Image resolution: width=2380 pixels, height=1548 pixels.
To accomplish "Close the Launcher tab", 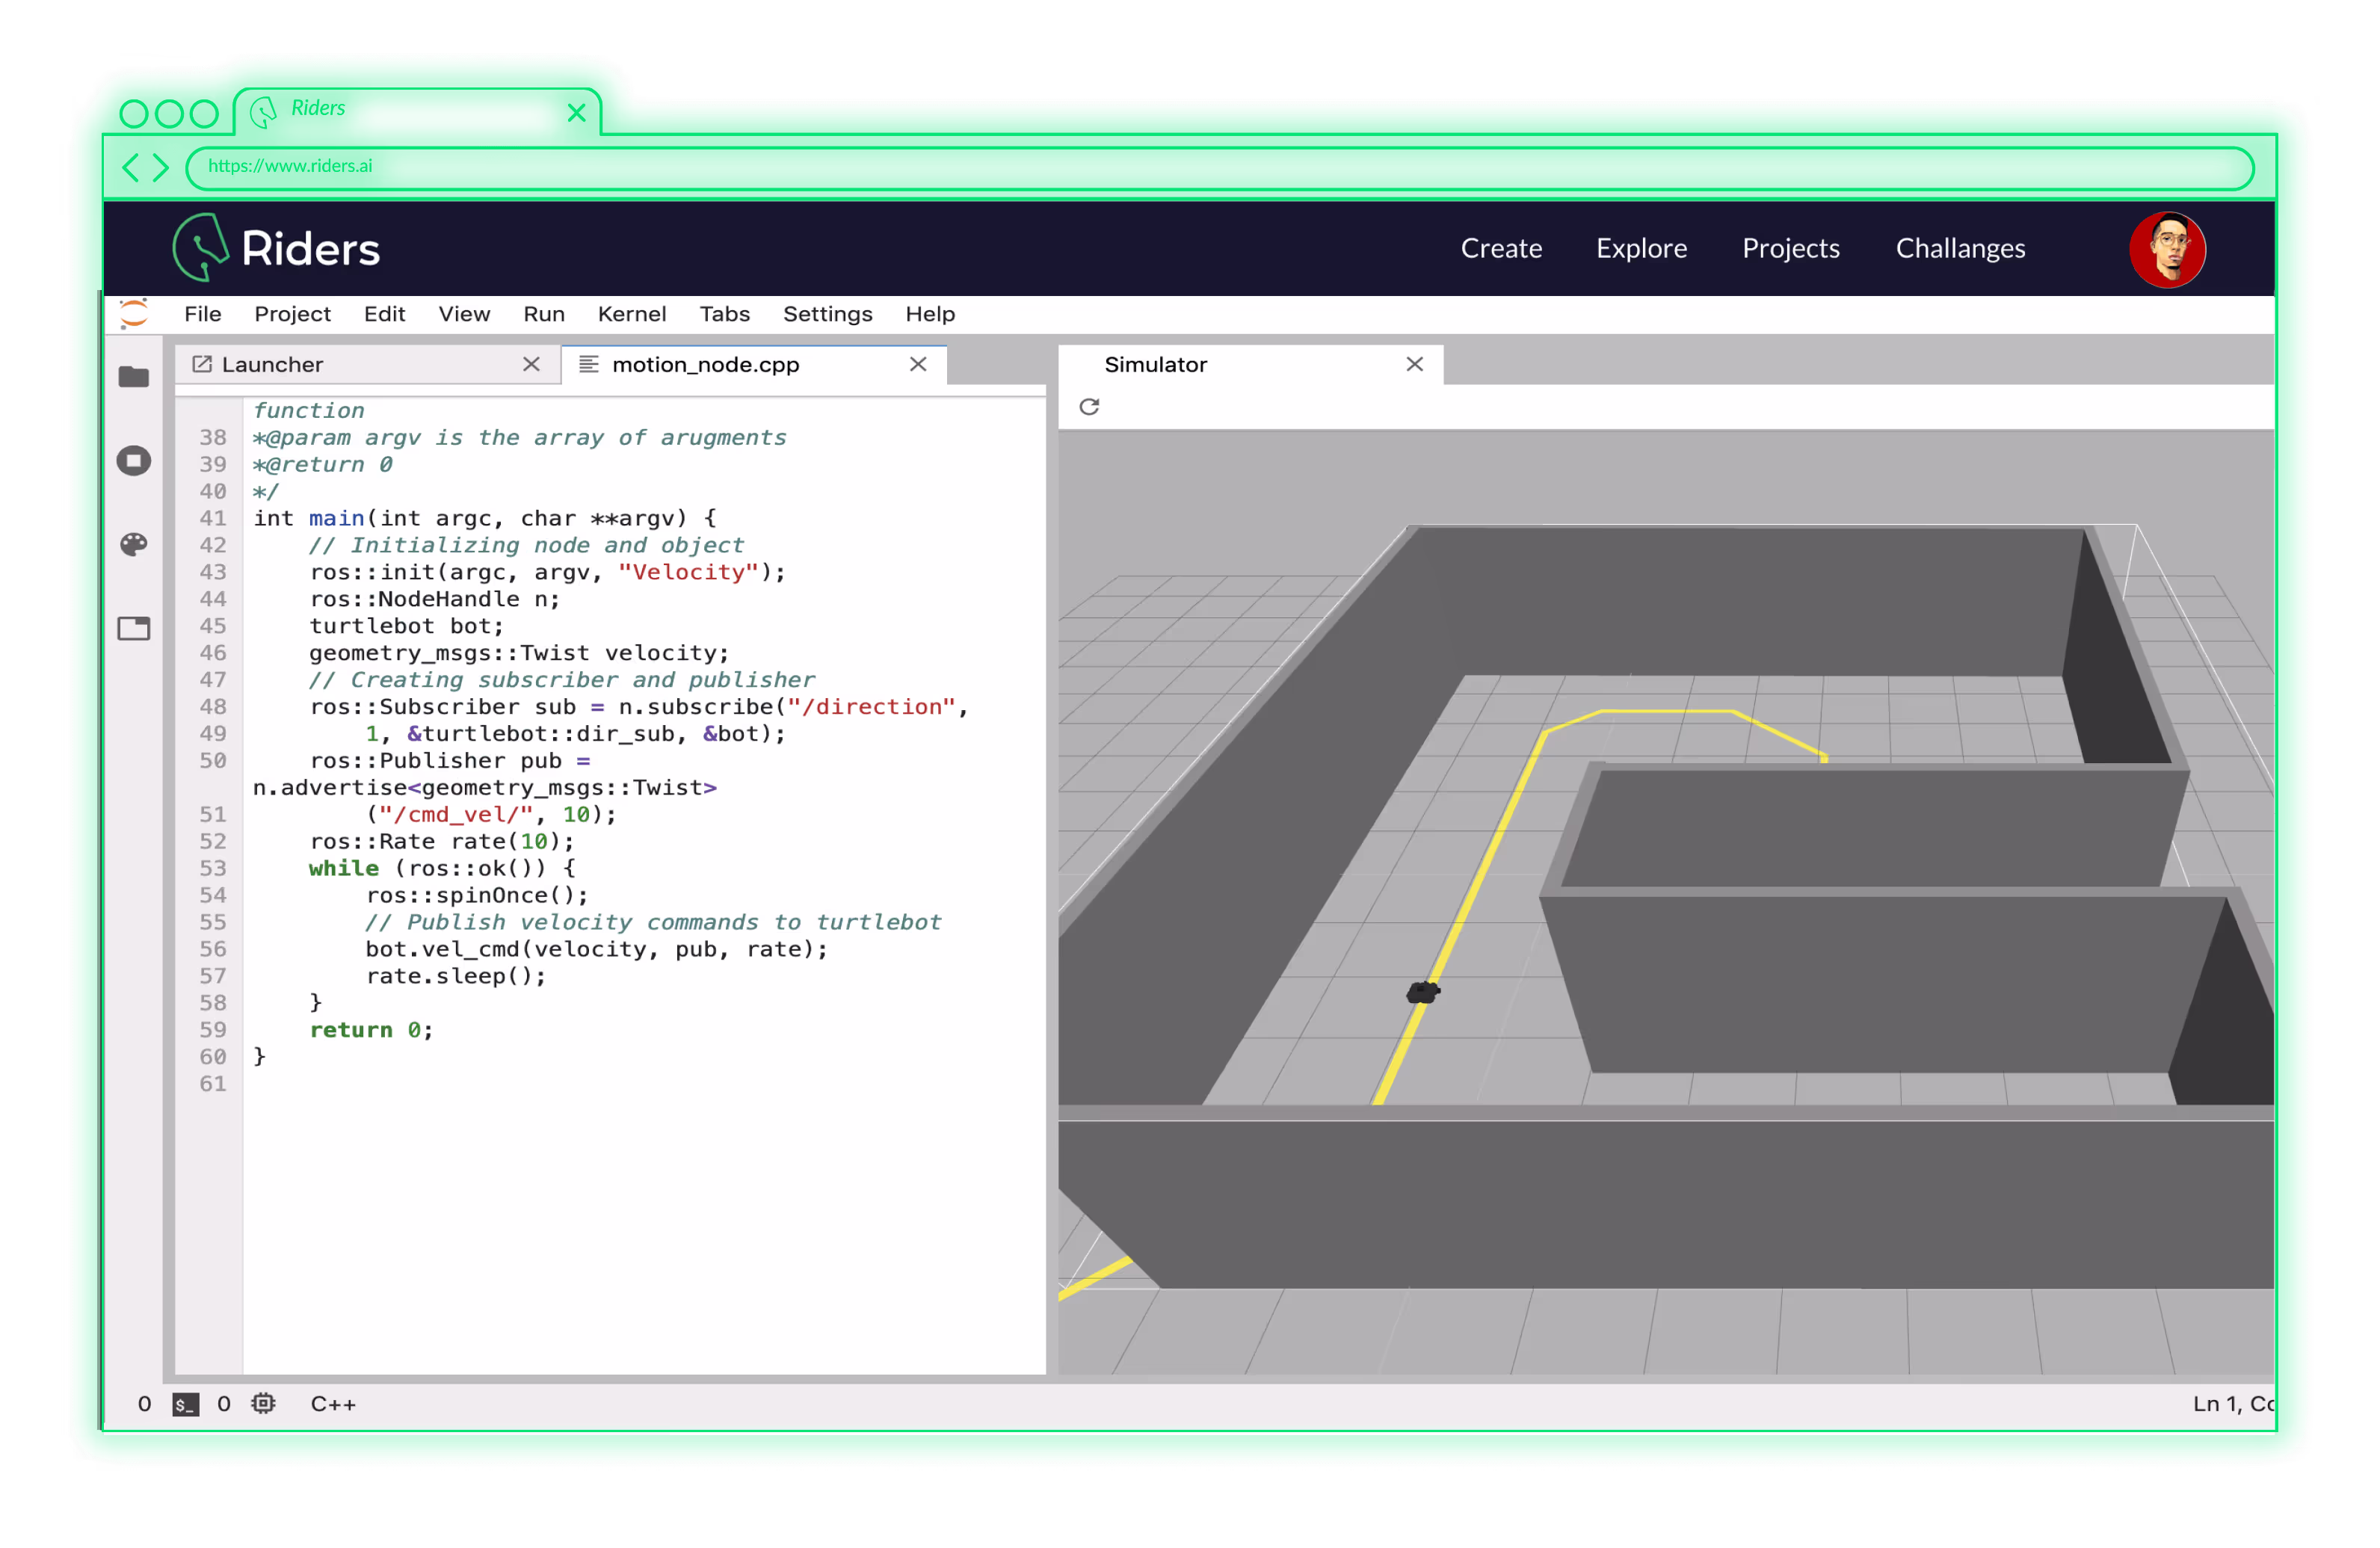I will 531,364.
